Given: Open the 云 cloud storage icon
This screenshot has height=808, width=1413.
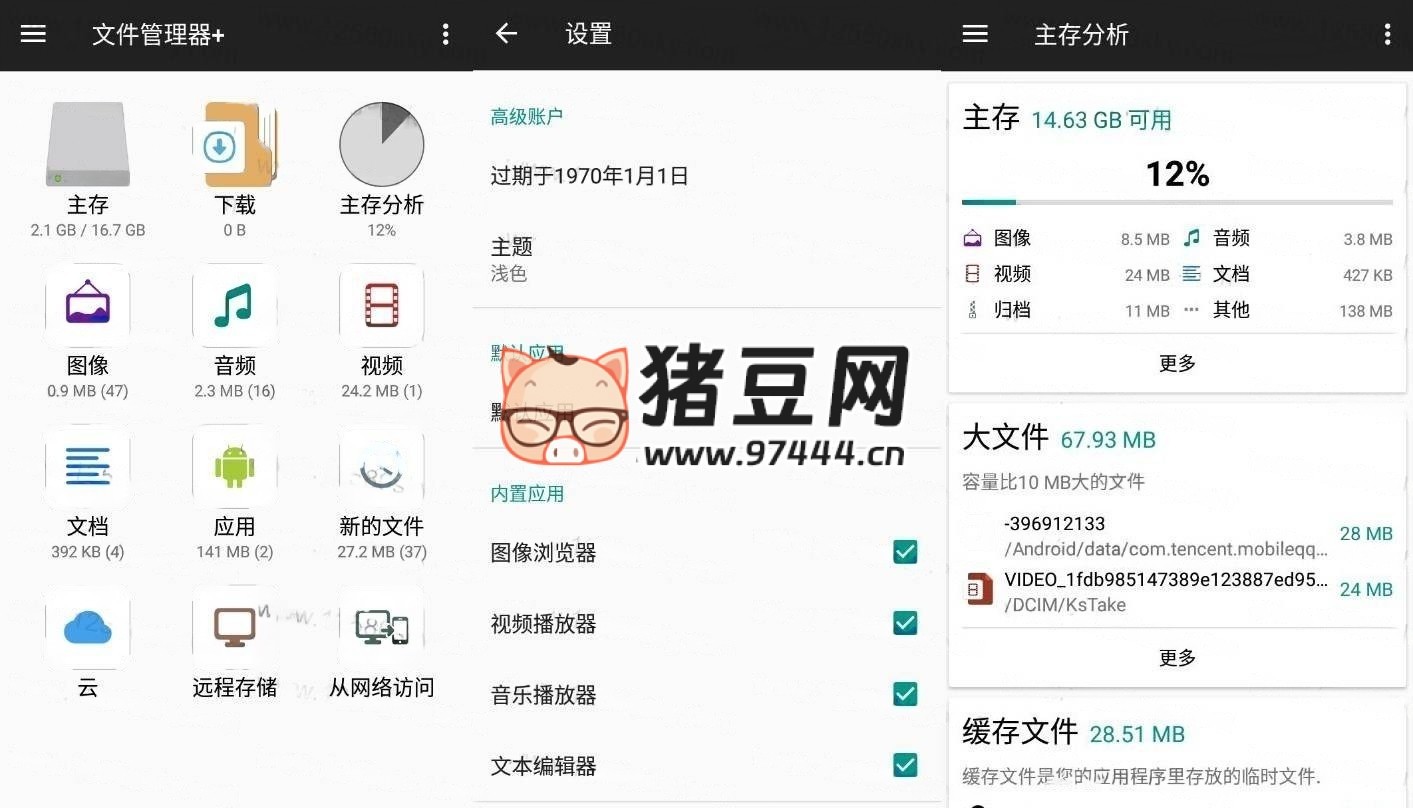Looking at the screenshot, I should [88, 628].
